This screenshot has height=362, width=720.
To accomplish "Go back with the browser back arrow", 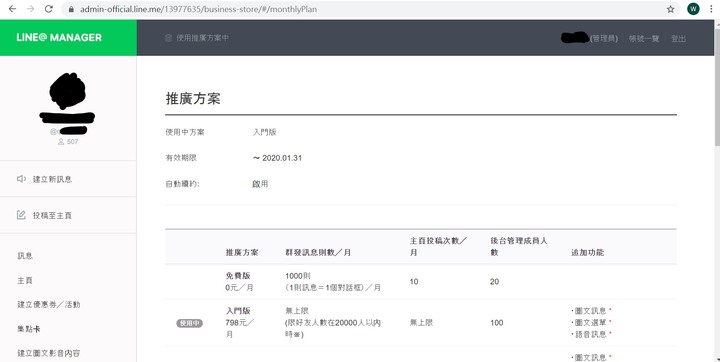I will pos(12,9).
